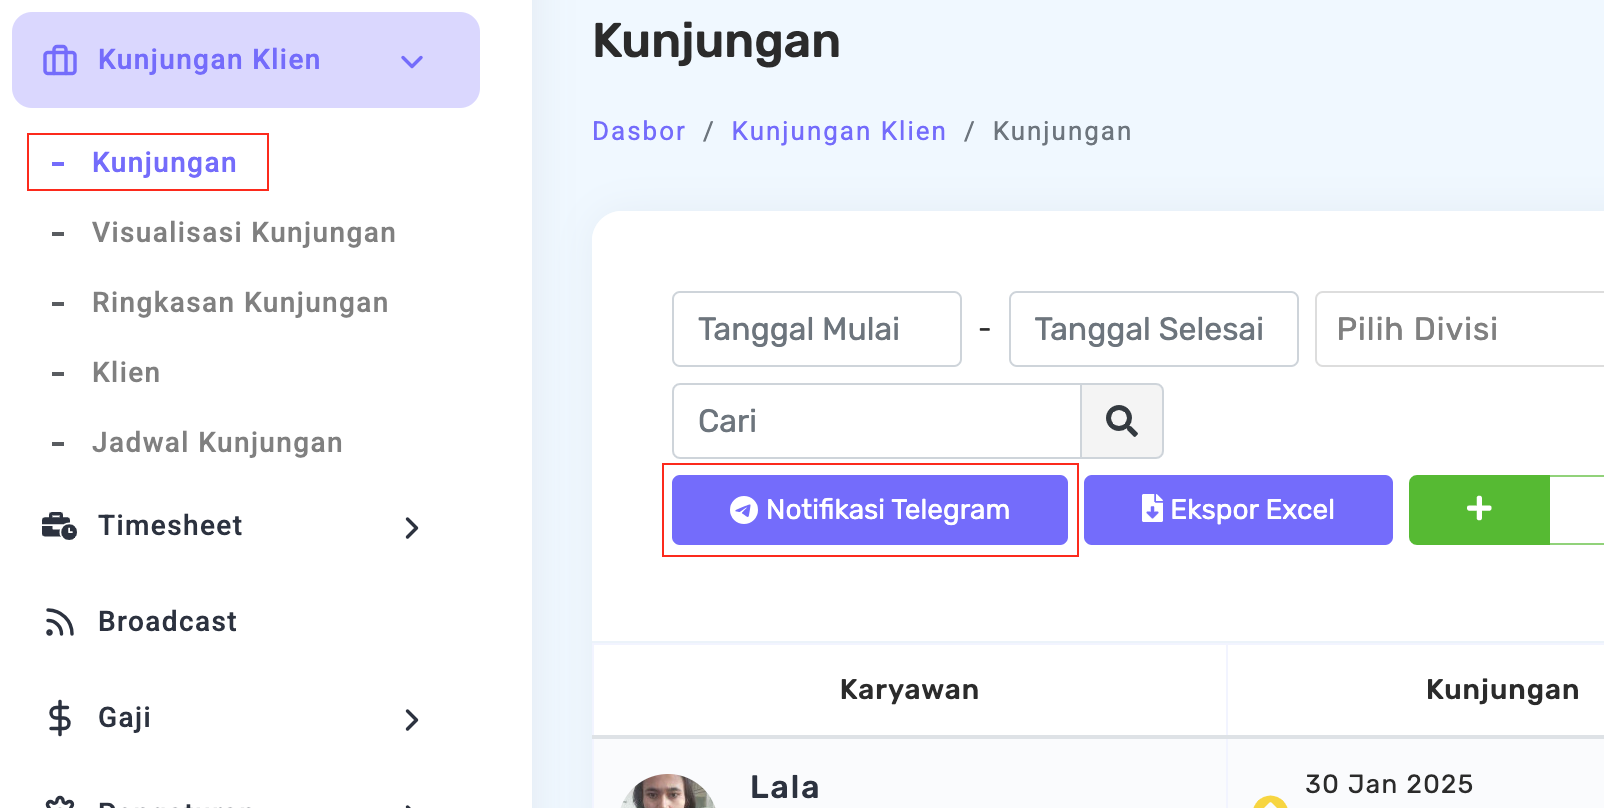Screen dimensions: 1604x808
Task: Select the employee name Lala
Action: pyautogui.click(x=785, y=787)
